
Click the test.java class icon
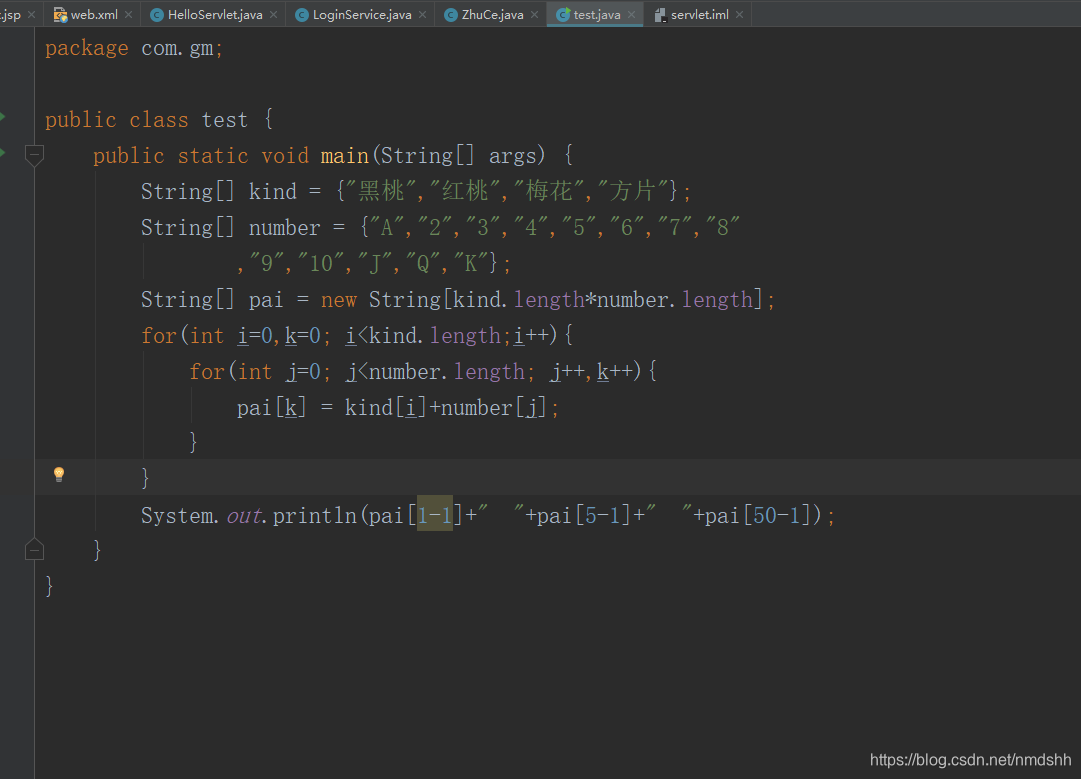(563, 14)
